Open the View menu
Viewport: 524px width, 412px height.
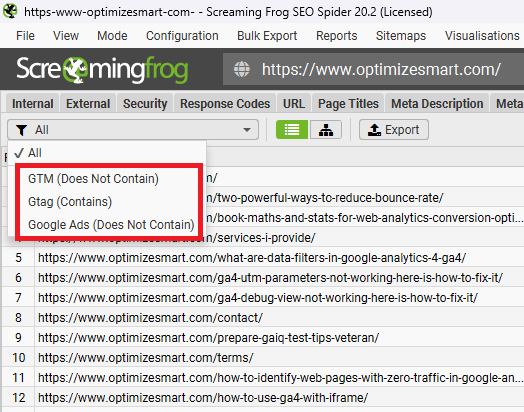(66, 36)
